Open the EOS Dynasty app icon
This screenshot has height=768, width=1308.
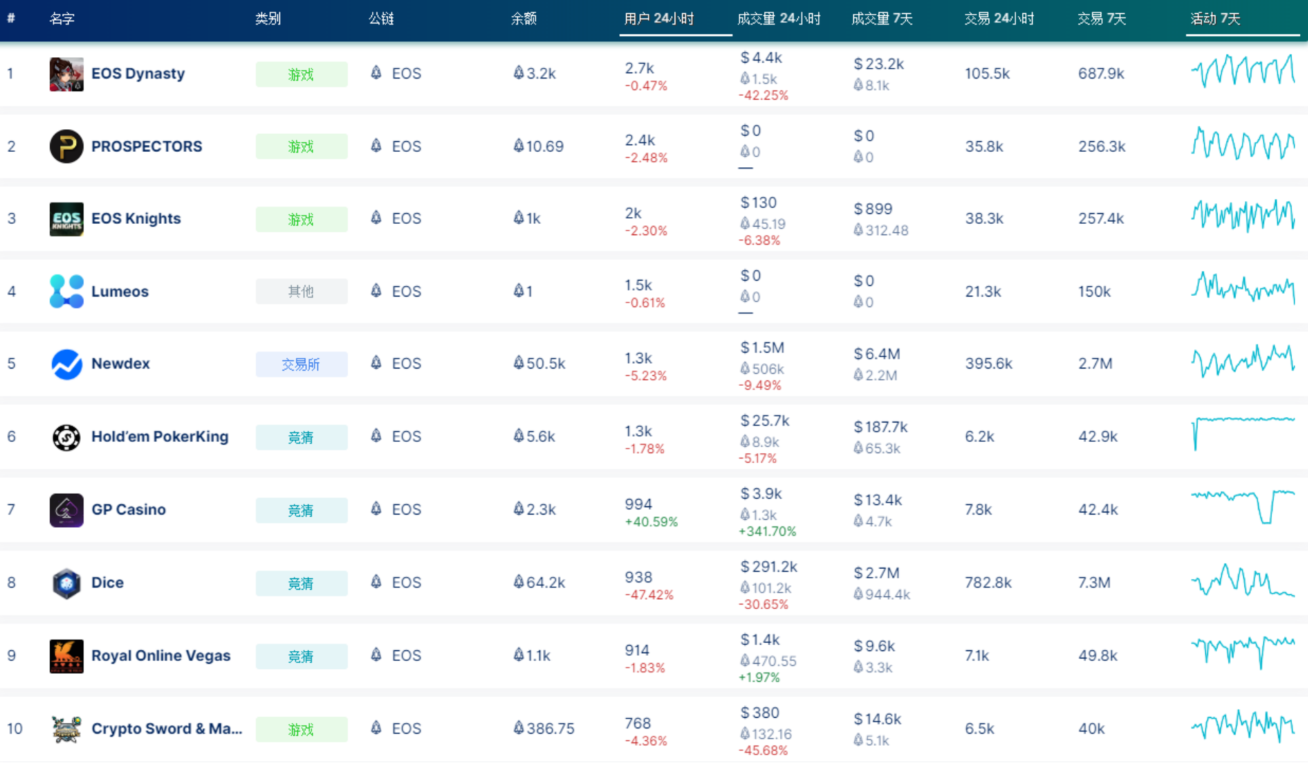(x=67, y=74)
